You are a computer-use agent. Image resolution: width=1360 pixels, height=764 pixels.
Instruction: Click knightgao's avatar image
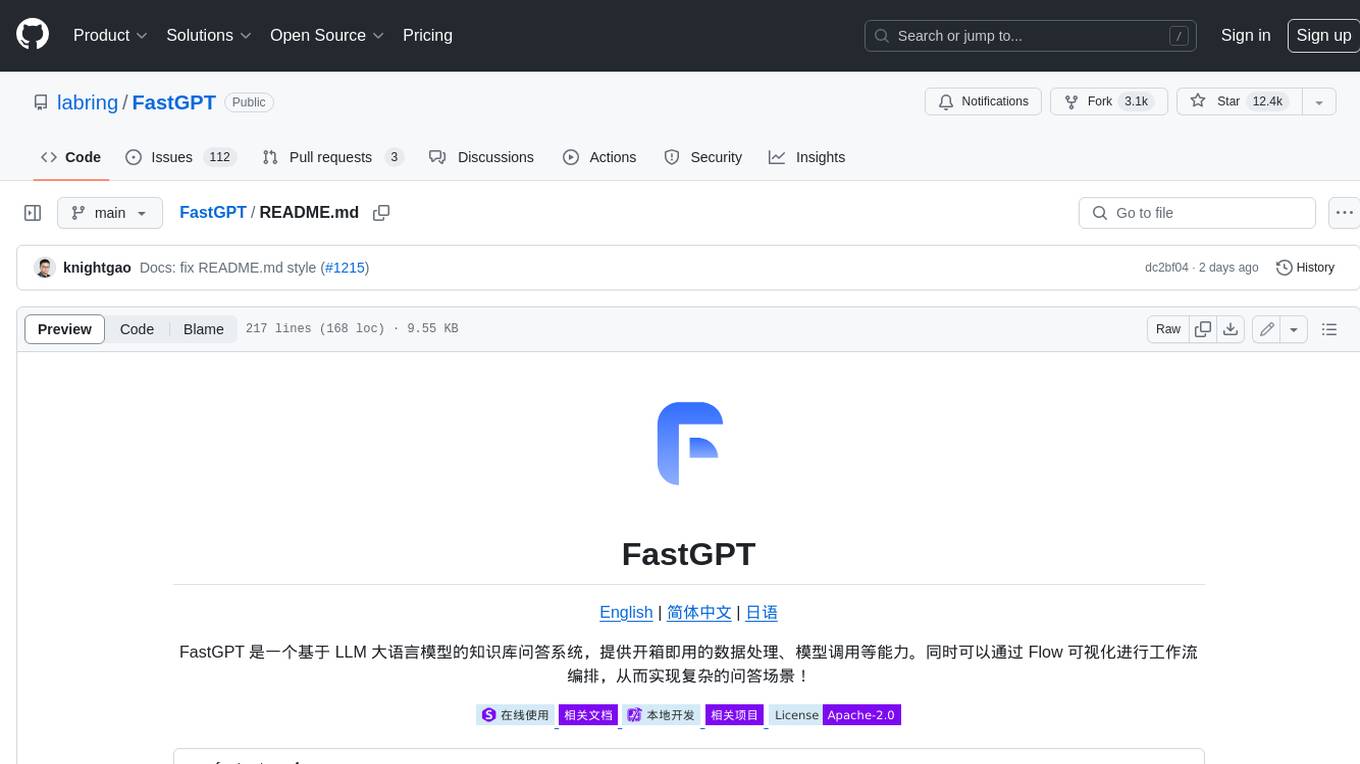44,268
